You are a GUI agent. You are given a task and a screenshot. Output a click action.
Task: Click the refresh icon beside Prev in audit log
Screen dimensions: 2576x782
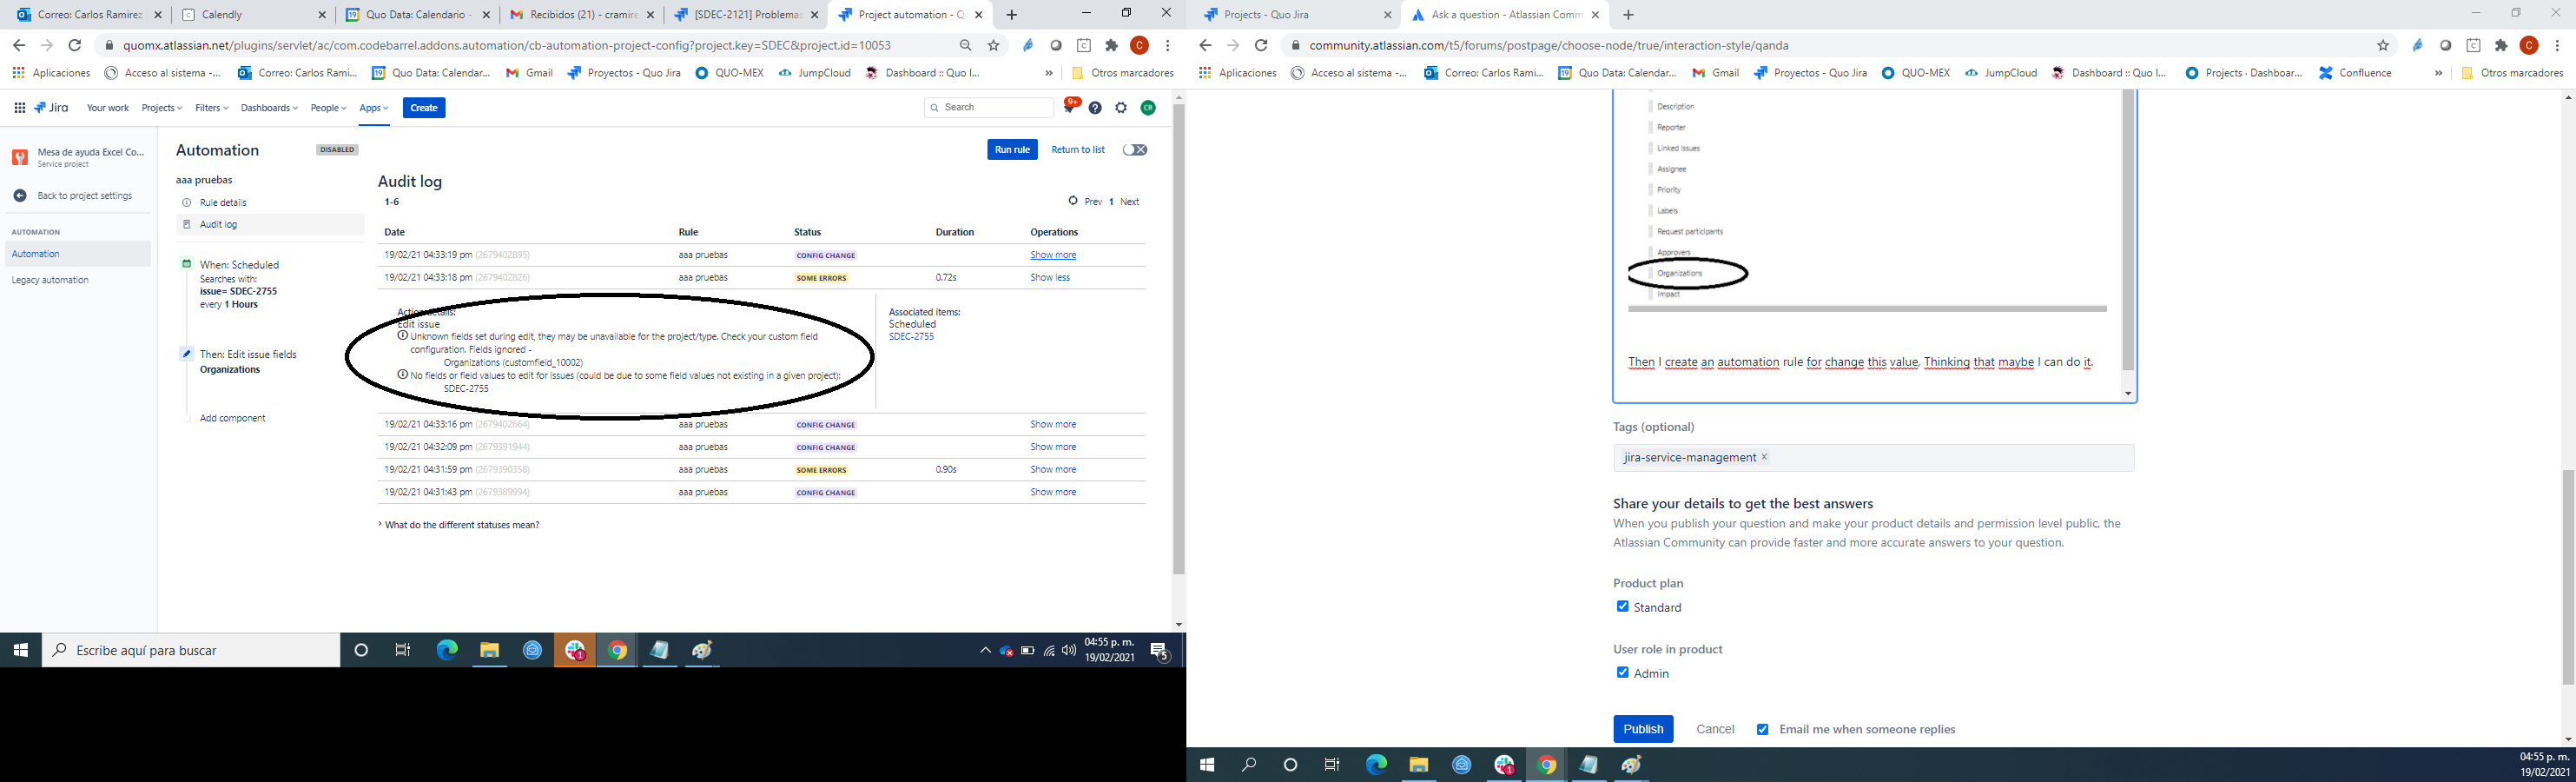click(1073, 201)
